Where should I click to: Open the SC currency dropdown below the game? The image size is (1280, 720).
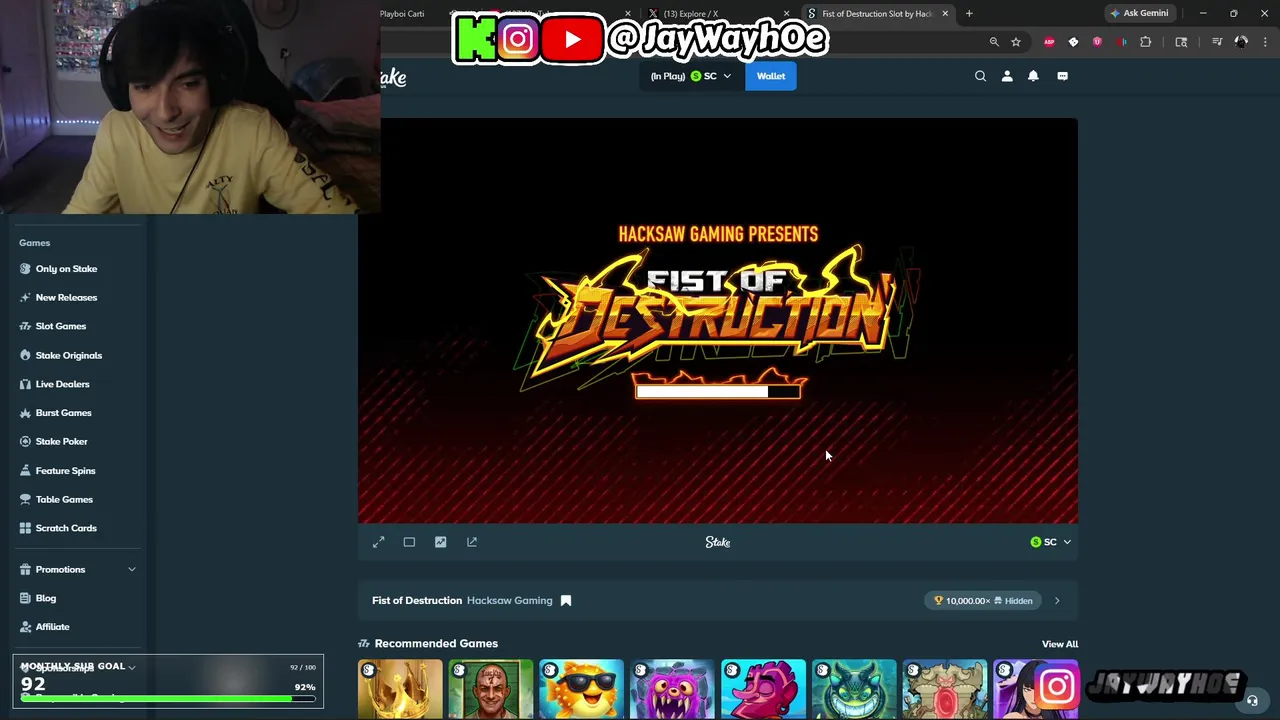(x=1050, y=542)
